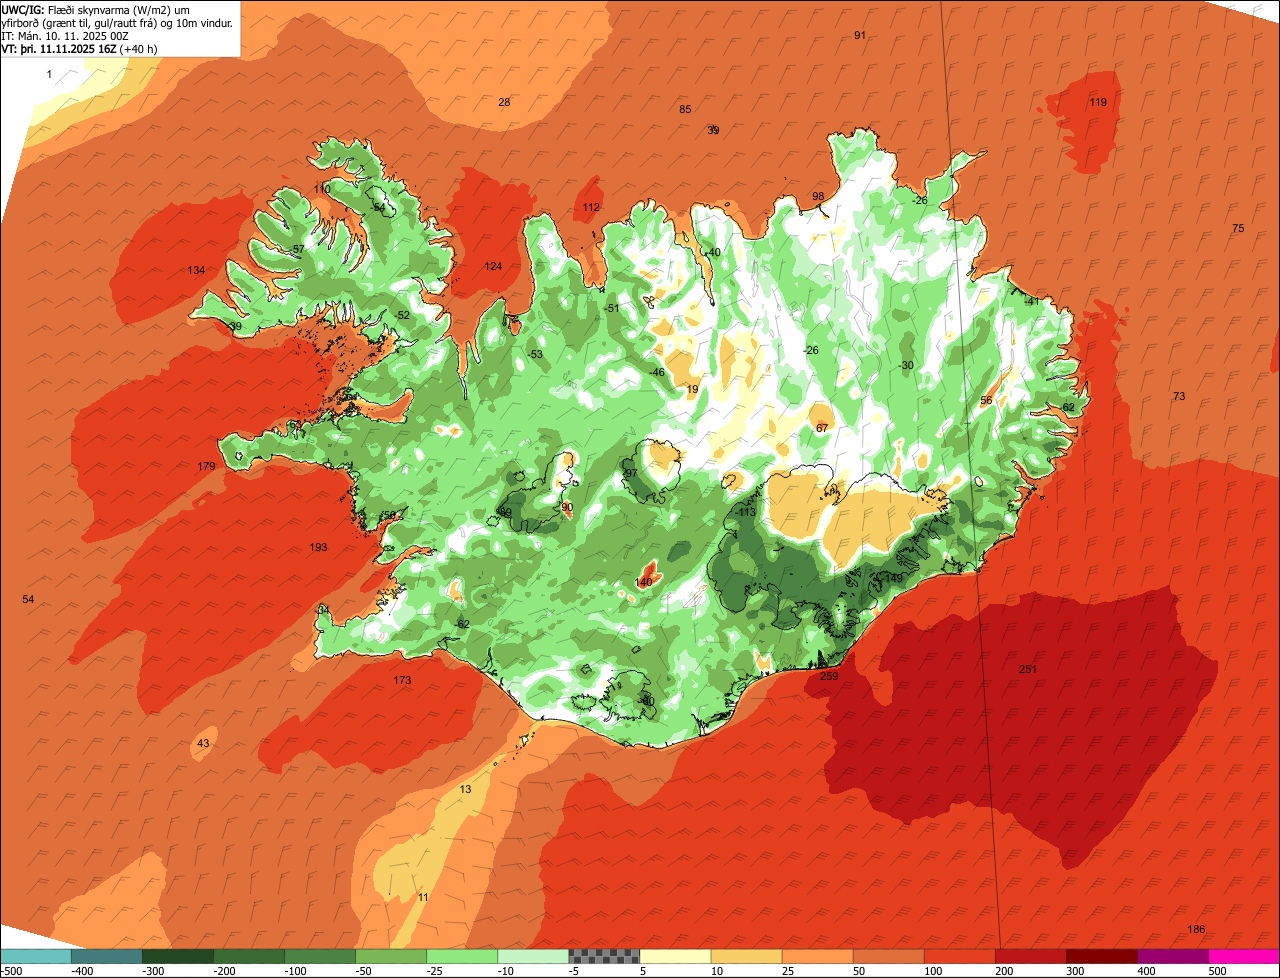Click the magenta legend swatch above 500
1280x978 pixels.
coord(1243,956)
